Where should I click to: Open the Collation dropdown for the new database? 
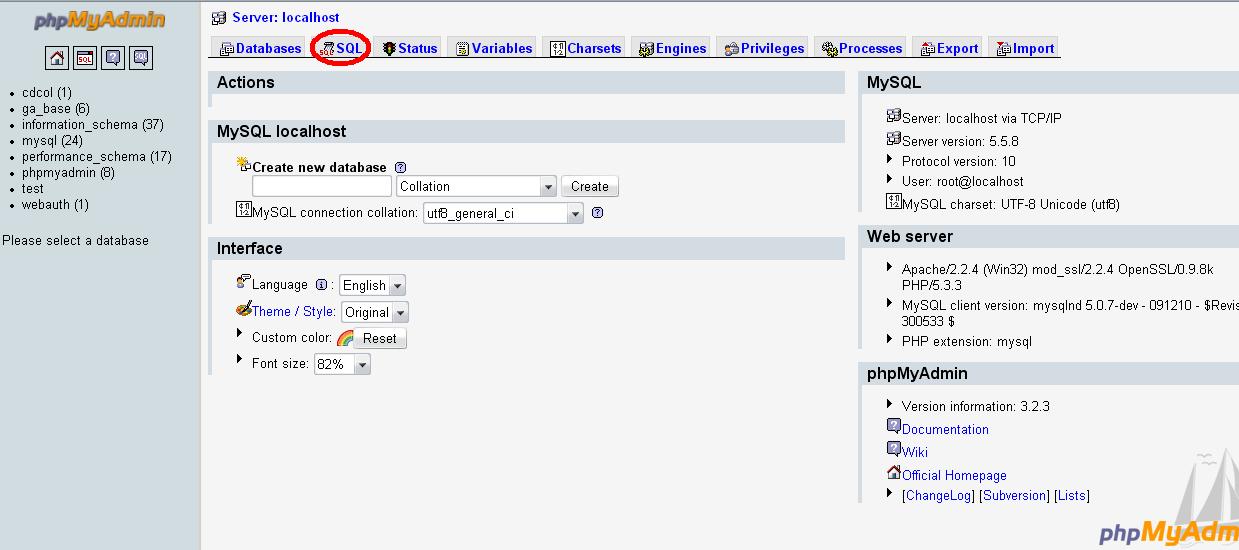coord(476,186)
